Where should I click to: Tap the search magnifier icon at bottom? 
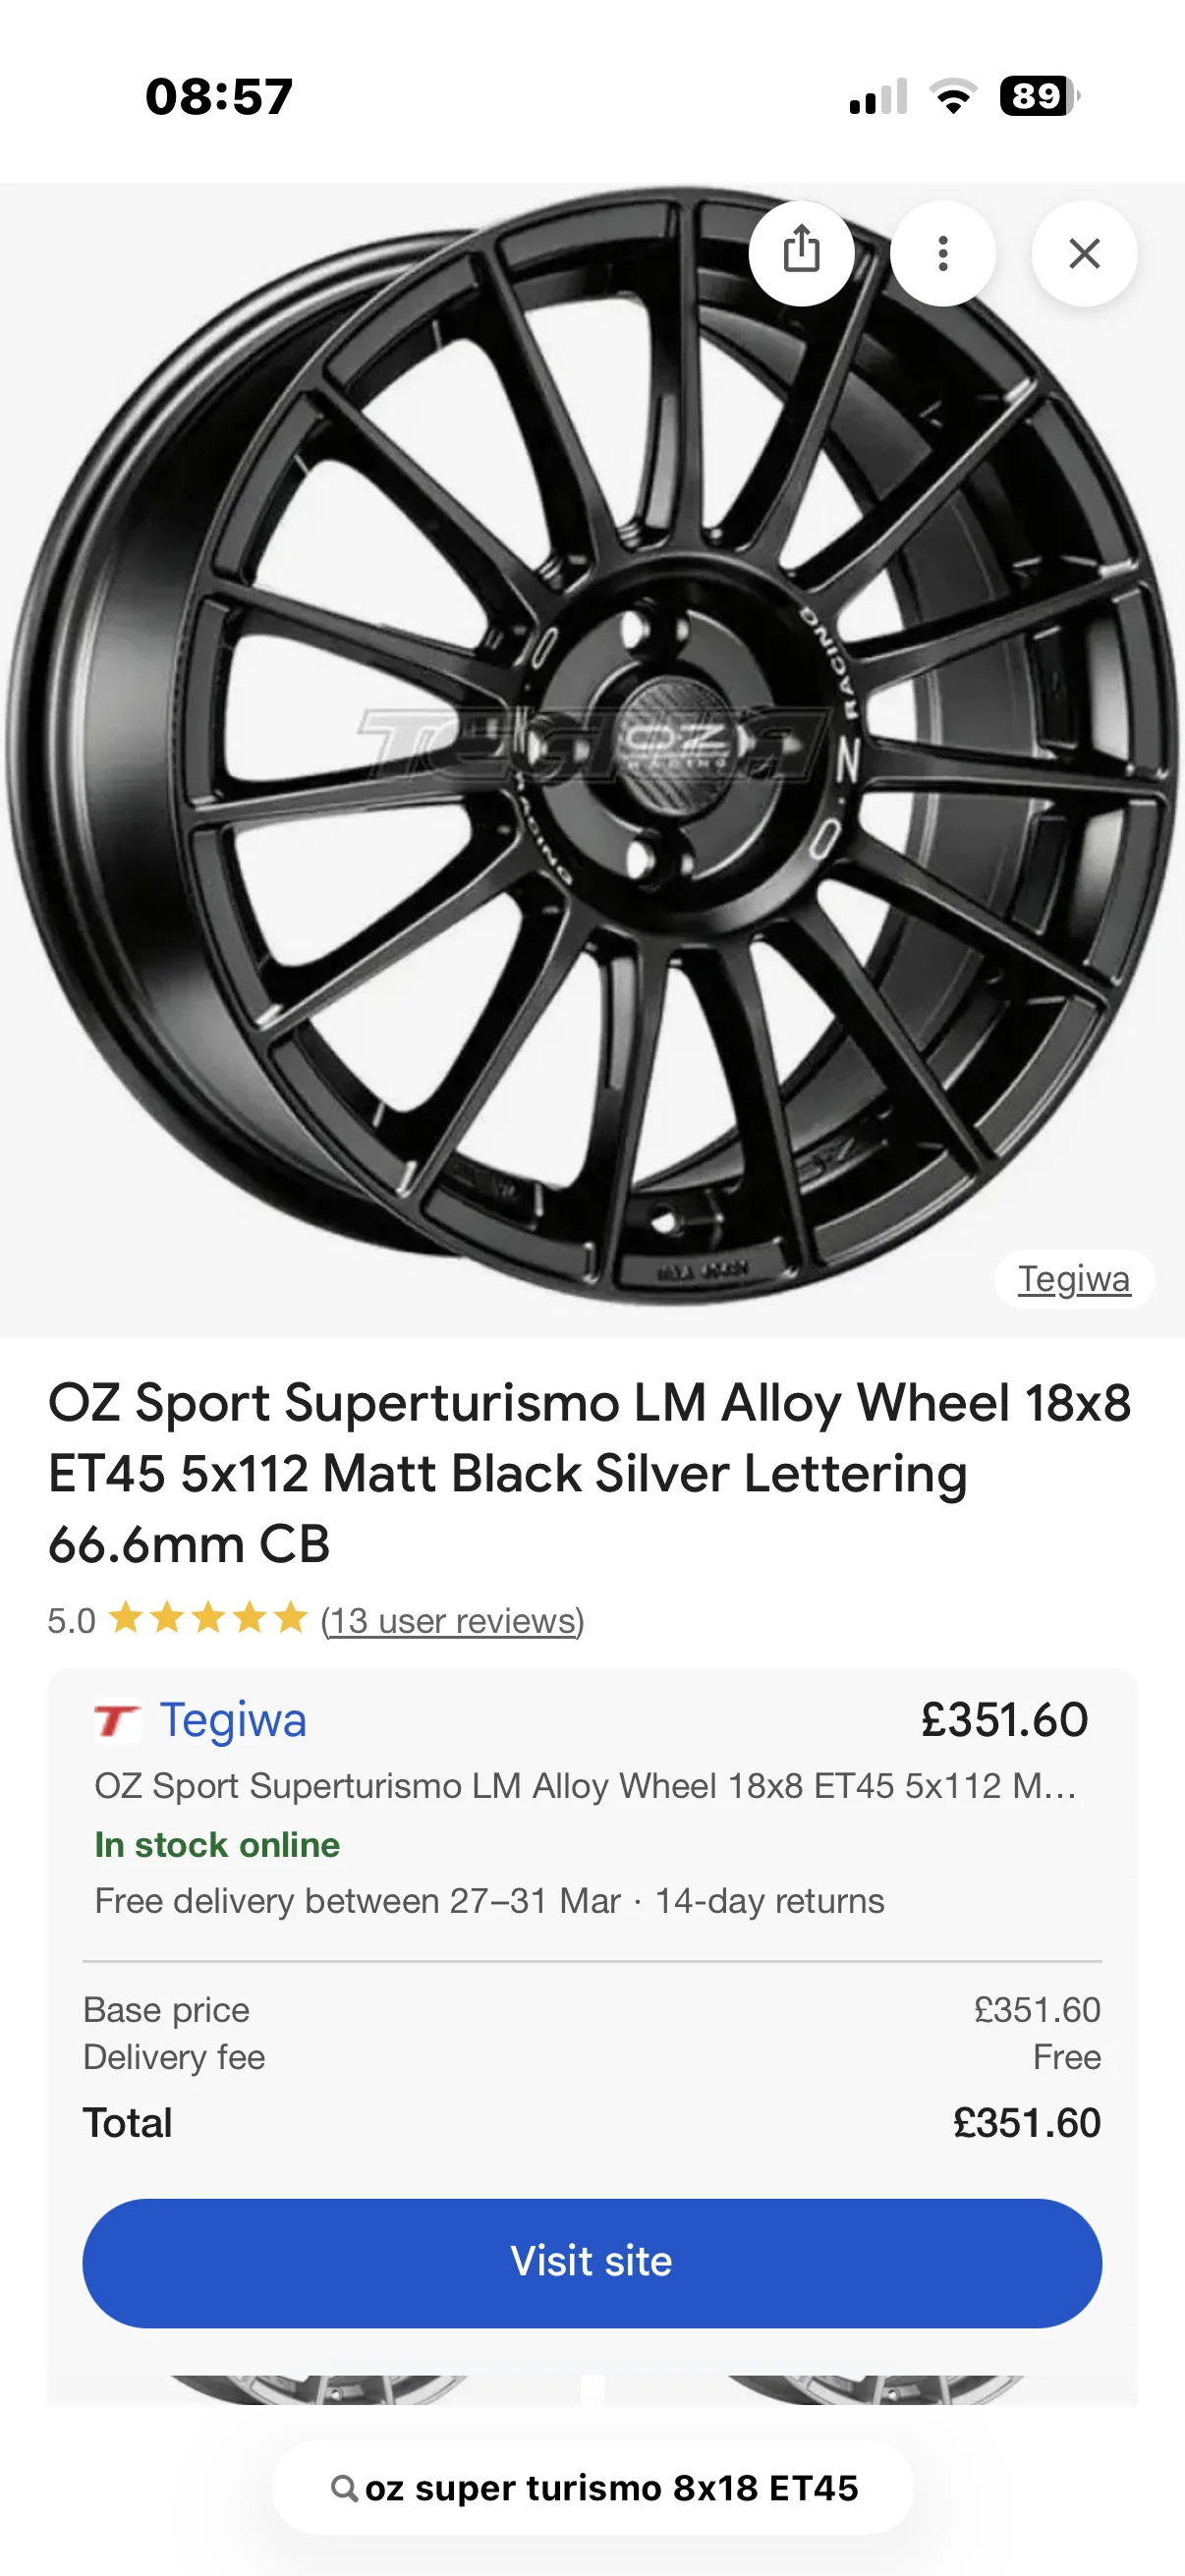pos(344,2488)
